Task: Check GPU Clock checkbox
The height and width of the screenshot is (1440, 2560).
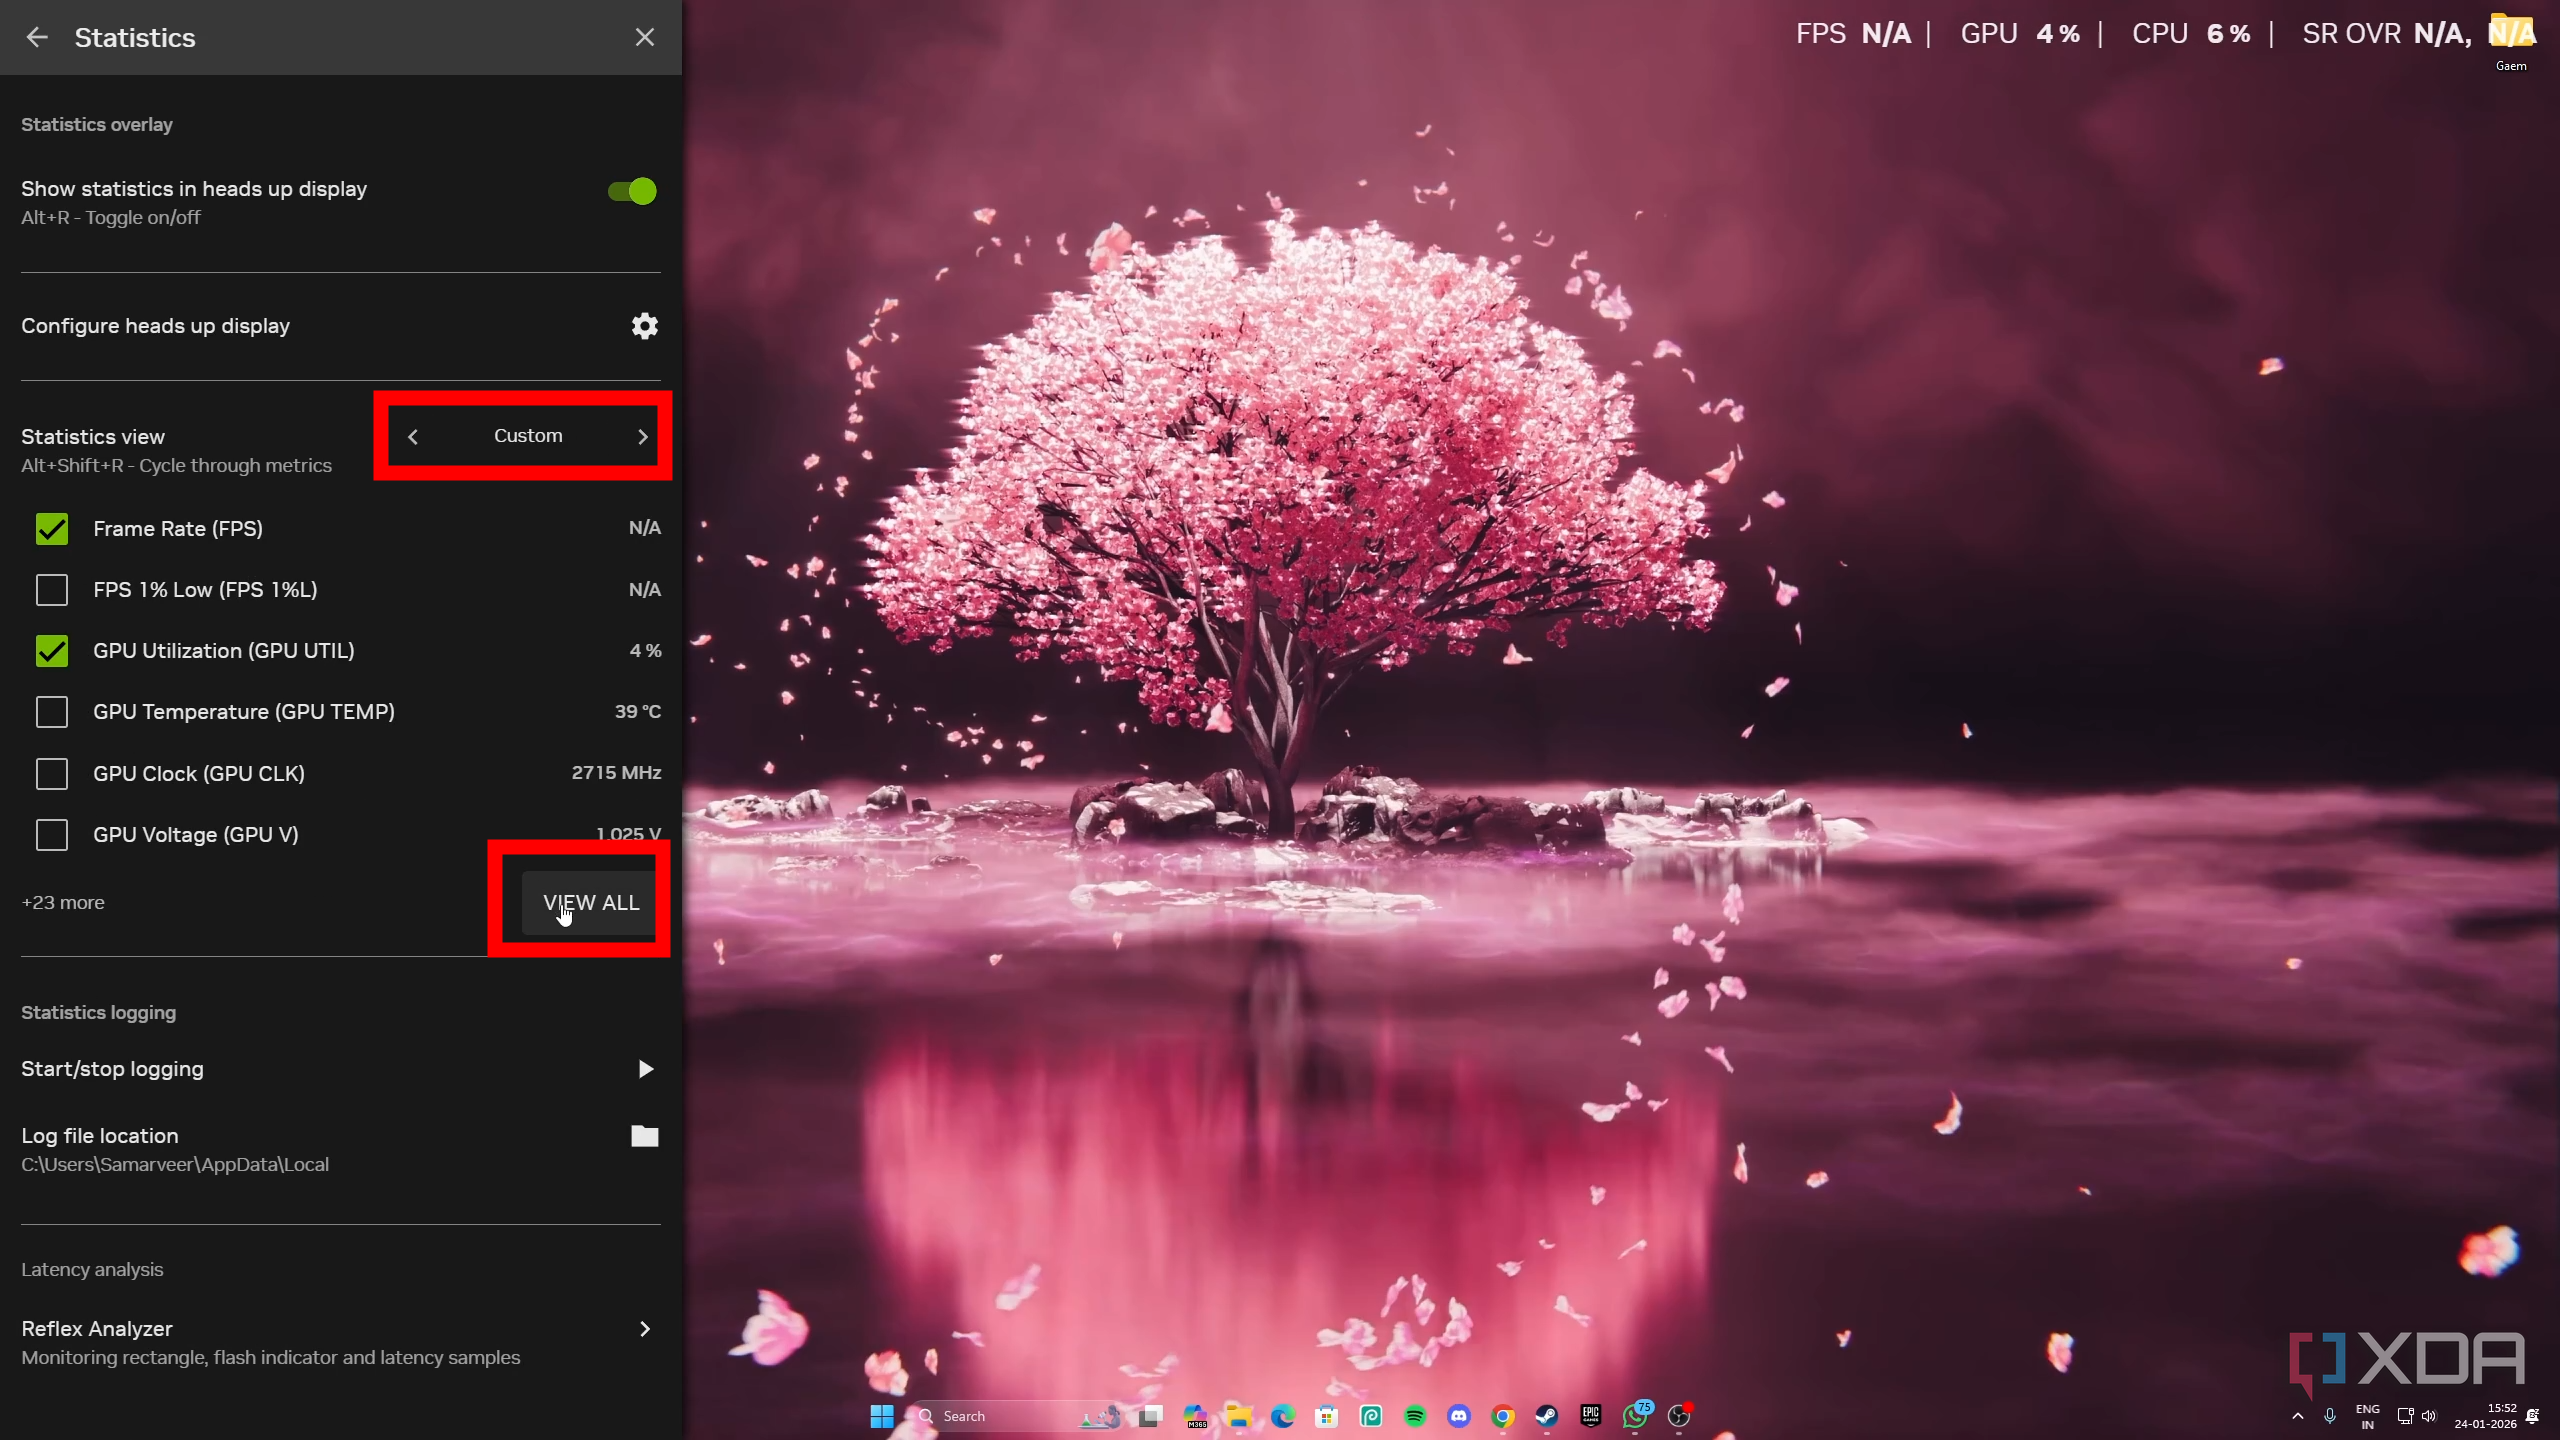Action: (x=52, y=773)
